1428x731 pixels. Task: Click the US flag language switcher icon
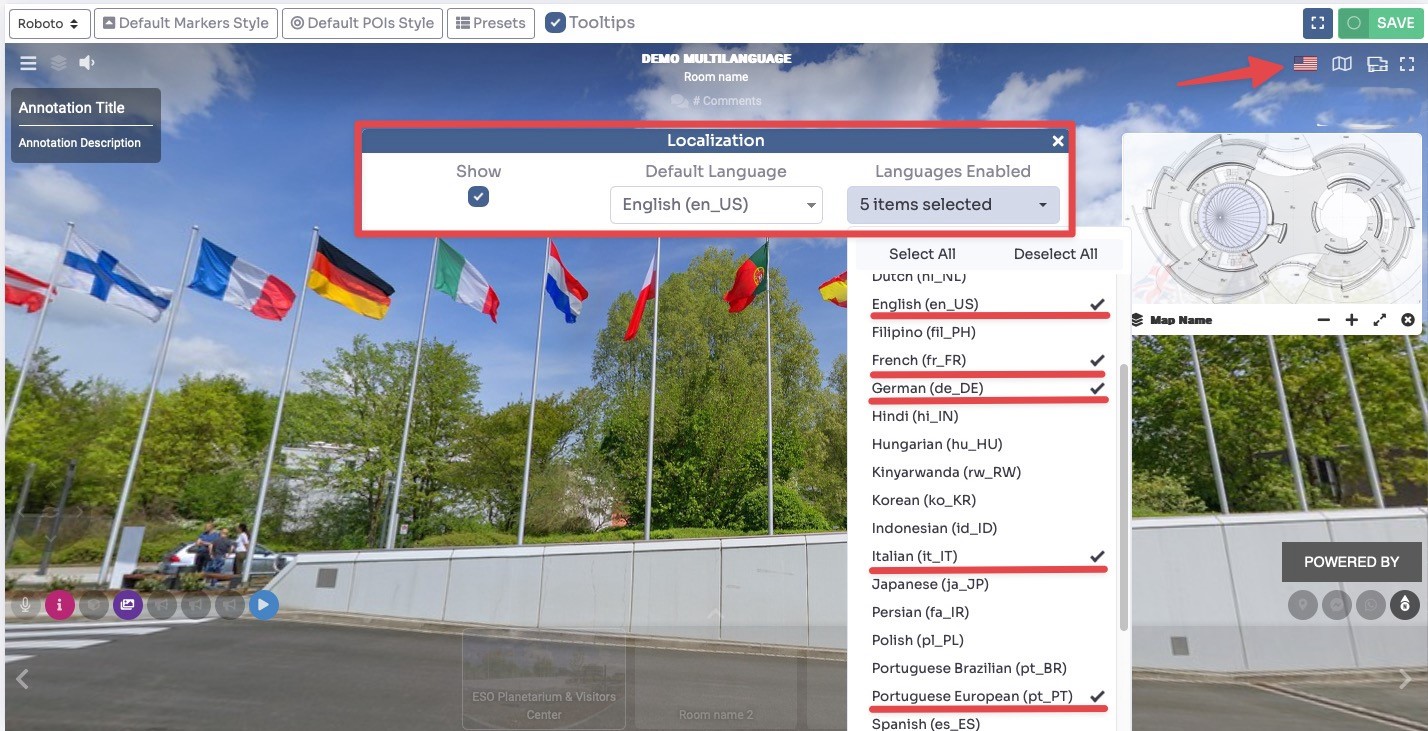[1305, 64]
